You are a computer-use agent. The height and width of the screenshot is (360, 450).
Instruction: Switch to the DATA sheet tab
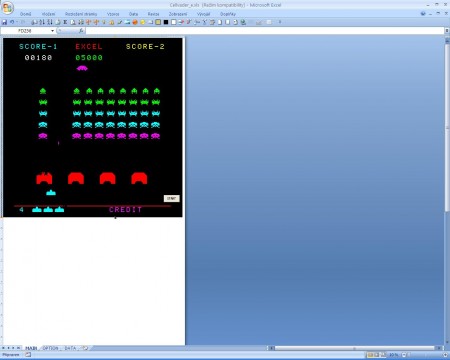(x=70, y=348)
